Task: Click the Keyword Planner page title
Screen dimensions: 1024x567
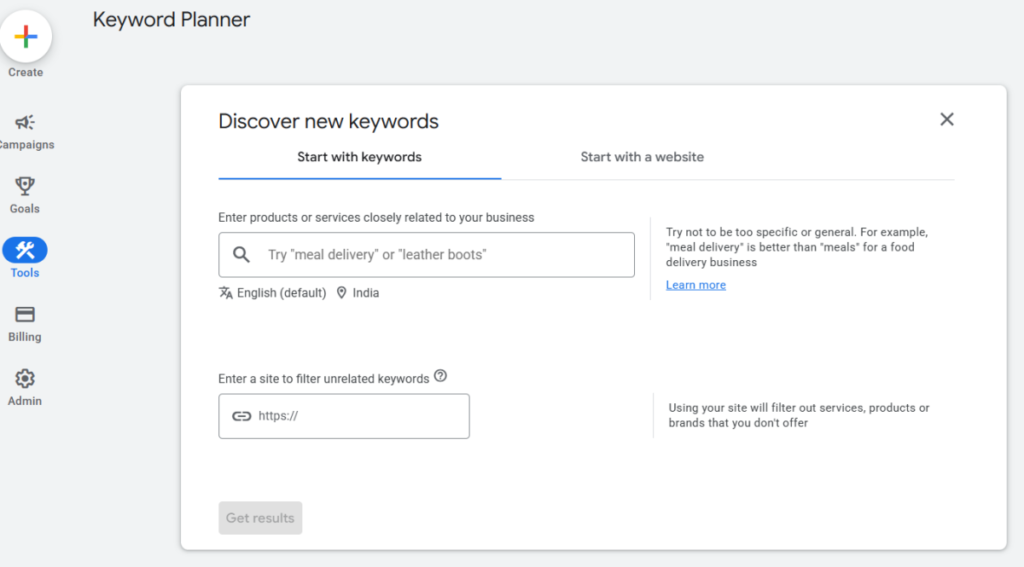Action: pos(171,20)
